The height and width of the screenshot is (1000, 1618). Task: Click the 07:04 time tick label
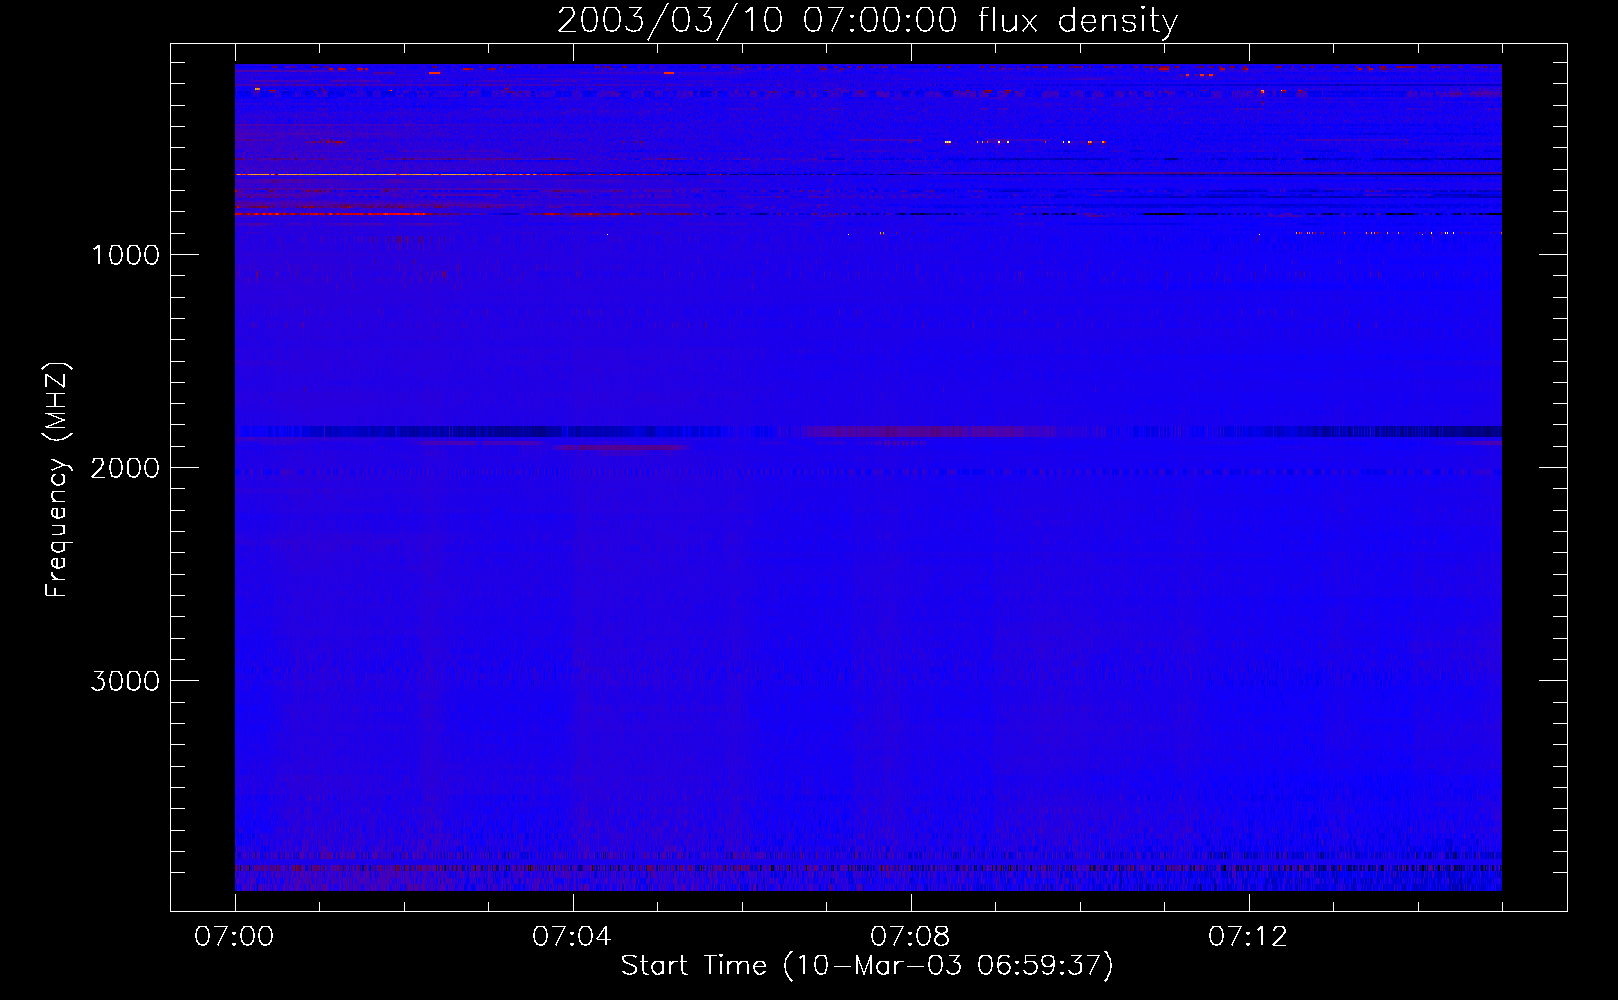(572, 937)
